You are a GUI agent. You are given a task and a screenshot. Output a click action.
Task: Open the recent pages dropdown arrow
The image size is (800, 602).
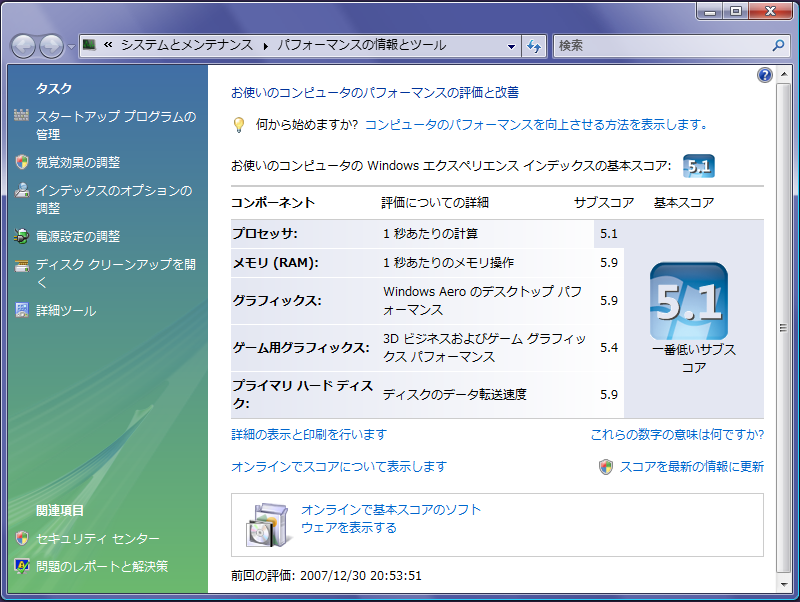pyautogui.click(x=71, y=46)
